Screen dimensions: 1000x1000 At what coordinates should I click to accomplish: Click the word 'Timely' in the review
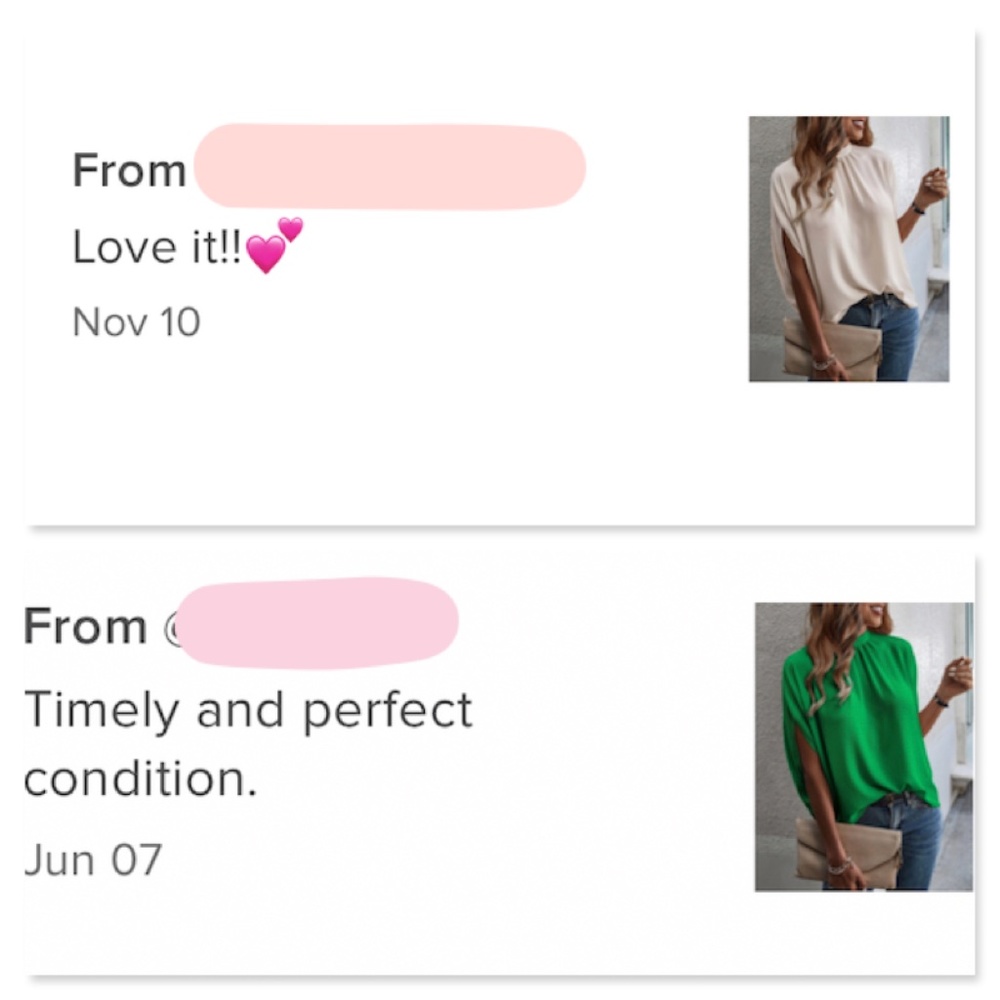pyautogui.click(x=101, y=711)
